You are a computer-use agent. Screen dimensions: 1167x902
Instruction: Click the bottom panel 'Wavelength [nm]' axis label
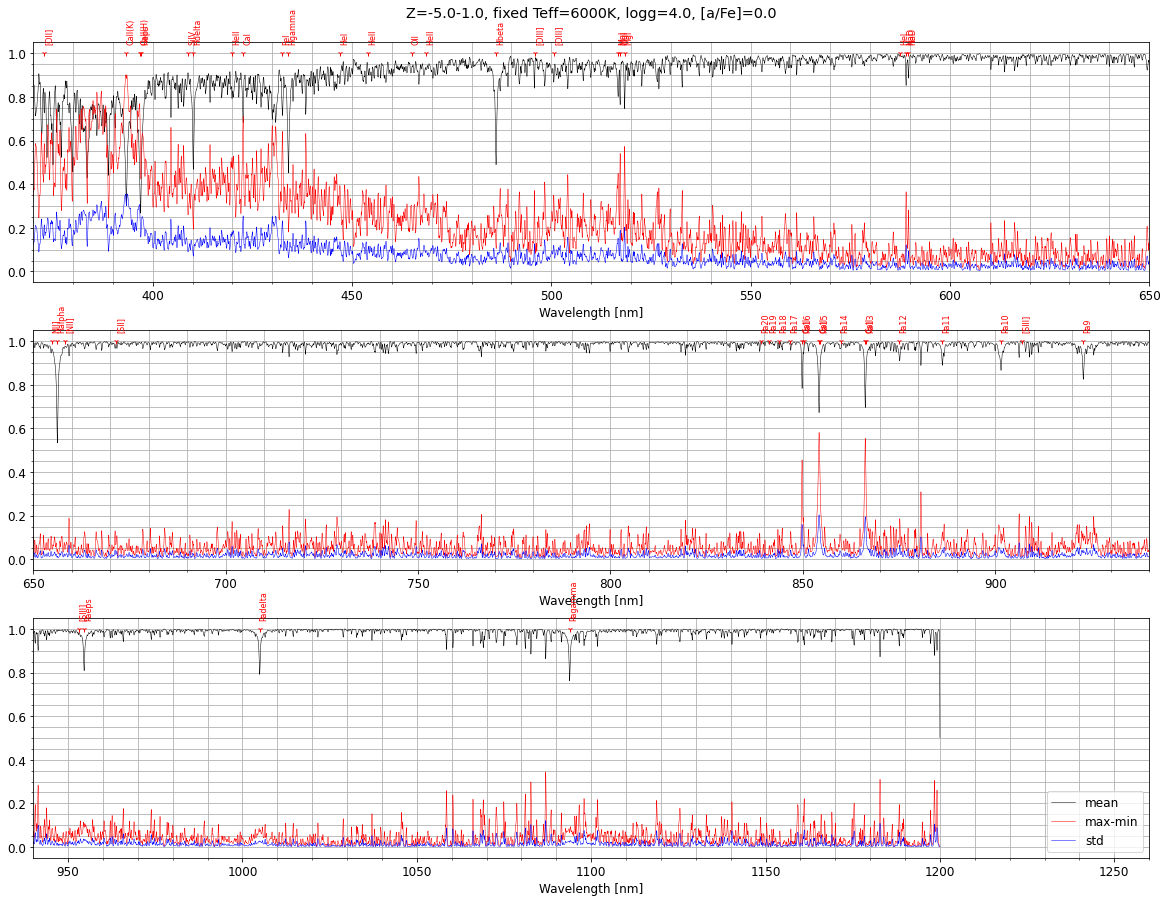click(590, 889)
